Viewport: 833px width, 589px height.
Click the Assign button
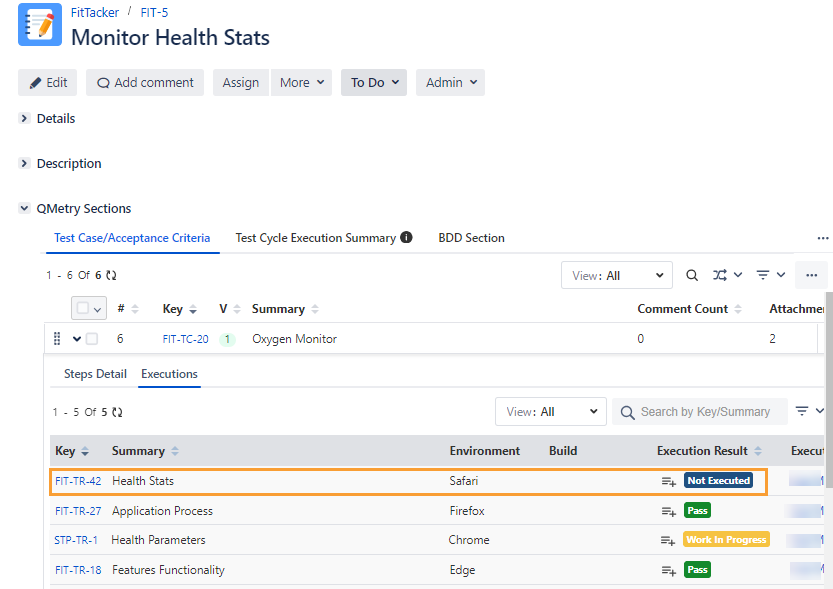(x=241, y=82)
